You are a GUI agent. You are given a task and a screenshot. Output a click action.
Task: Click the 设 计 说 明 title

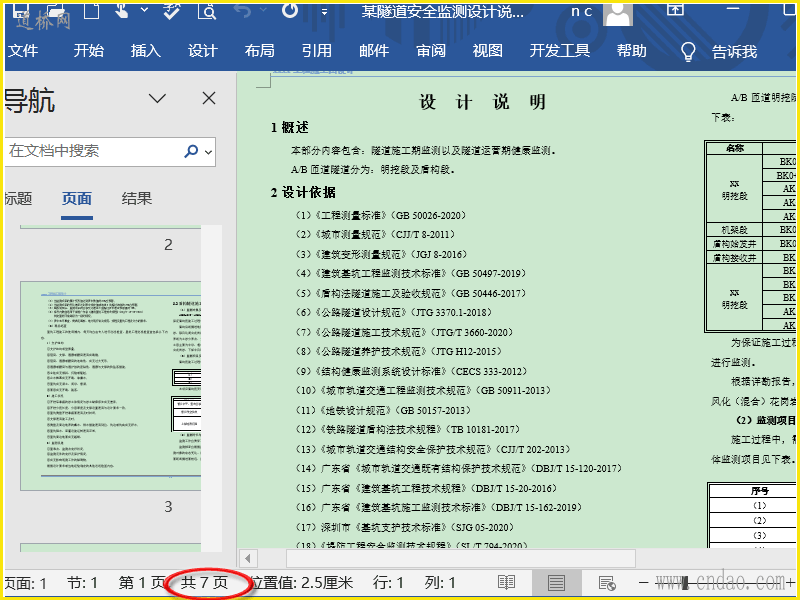click(483, 102)
